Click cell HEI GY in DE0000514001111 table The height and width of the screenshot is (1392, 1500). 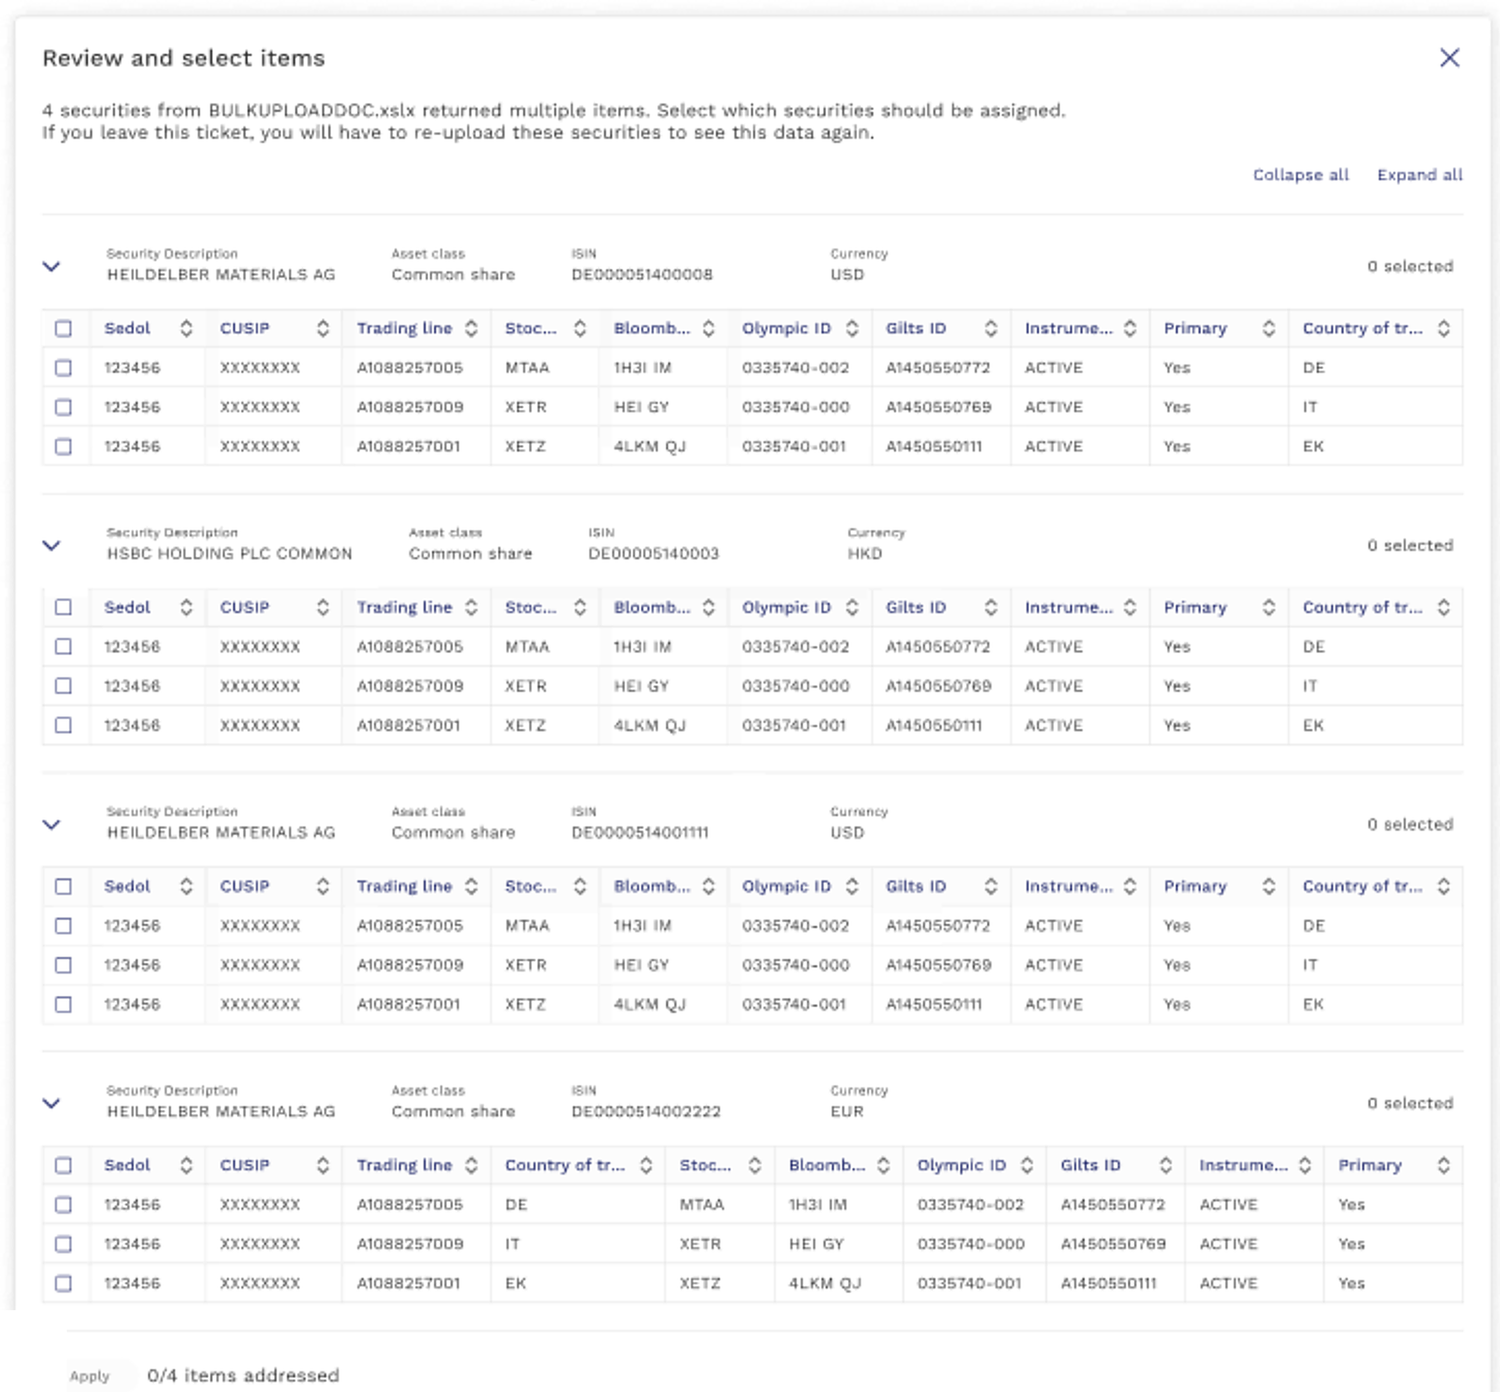point(641,965)
